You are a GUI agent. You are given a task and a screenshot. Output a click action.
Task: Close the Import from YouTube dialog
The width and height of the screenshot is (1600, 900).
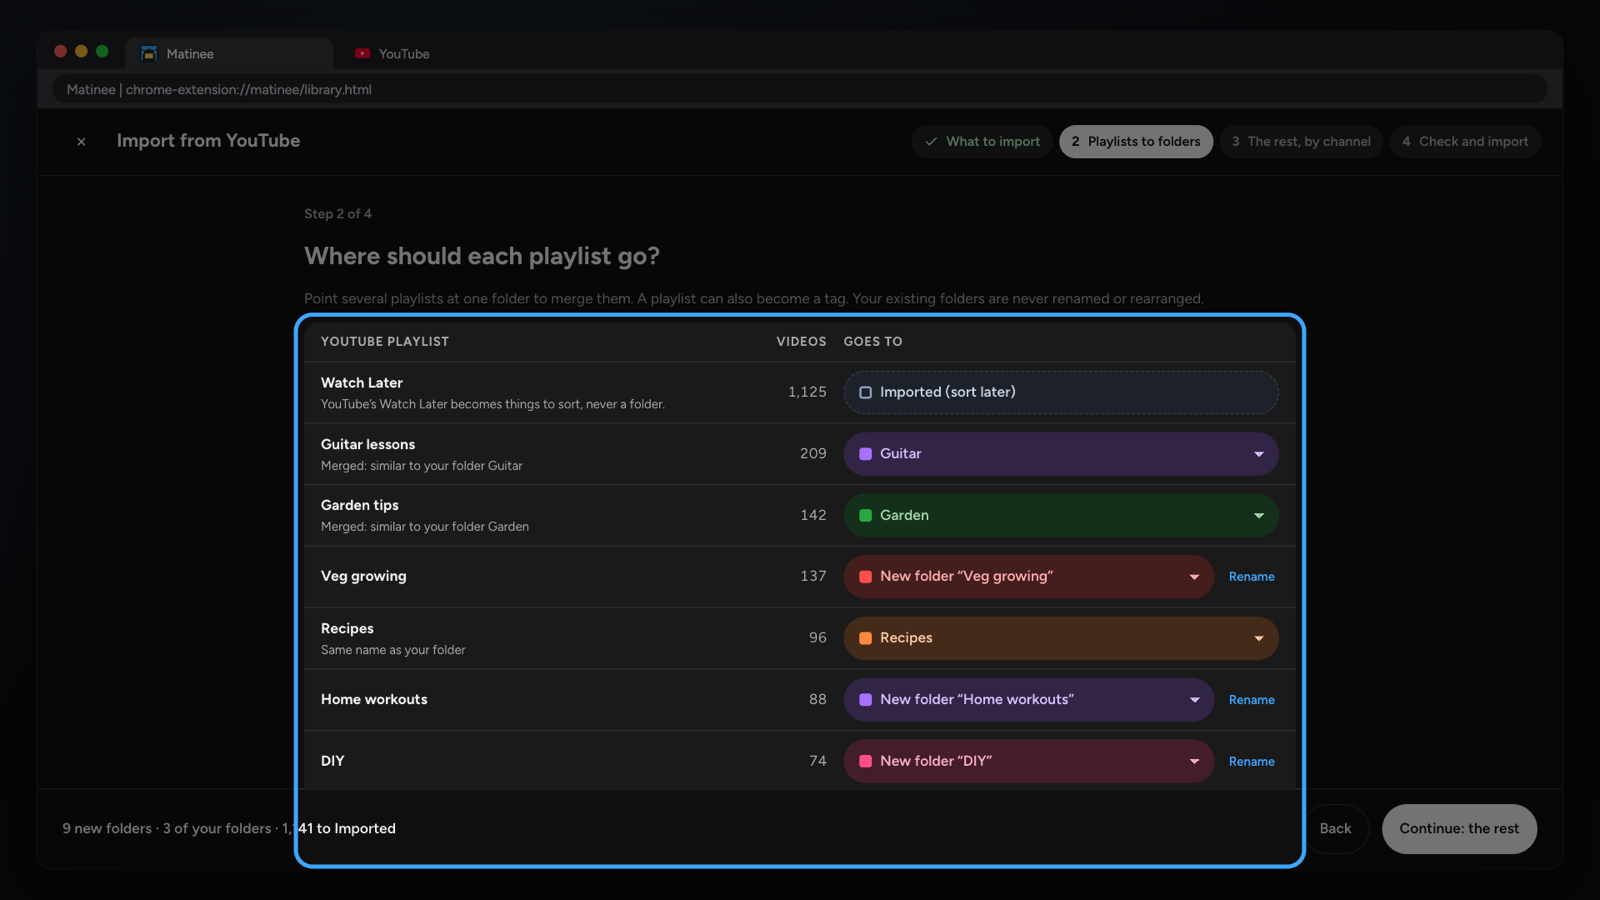tap(81, 142)
